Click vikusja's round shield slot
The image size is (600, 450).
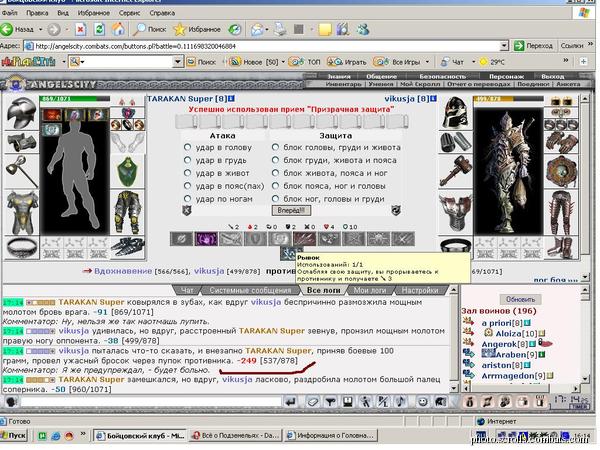[x=561, y=171]
